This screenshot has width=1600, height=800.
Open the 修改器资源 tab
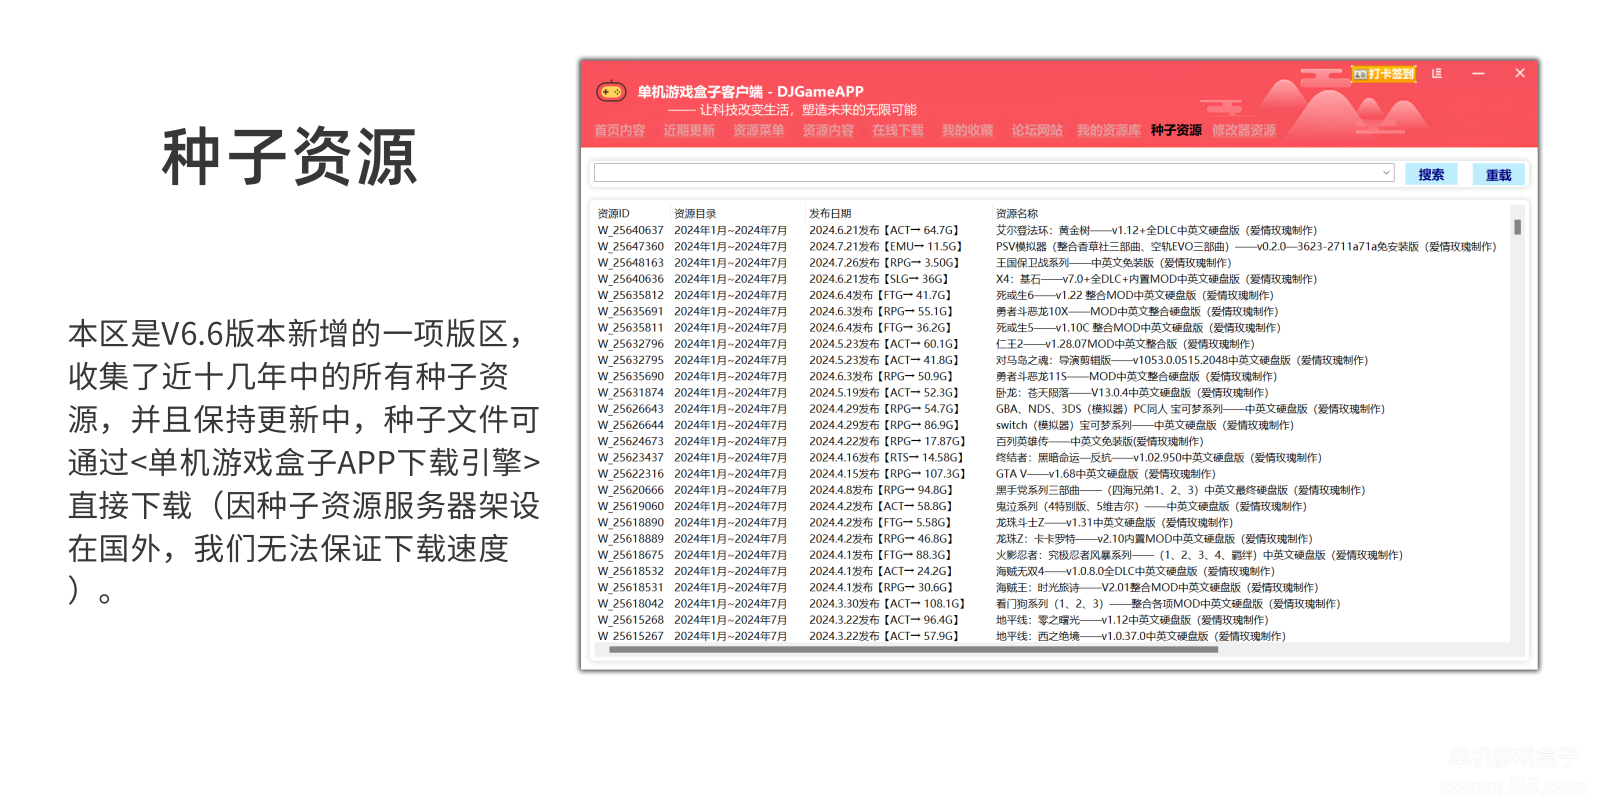1244,131
